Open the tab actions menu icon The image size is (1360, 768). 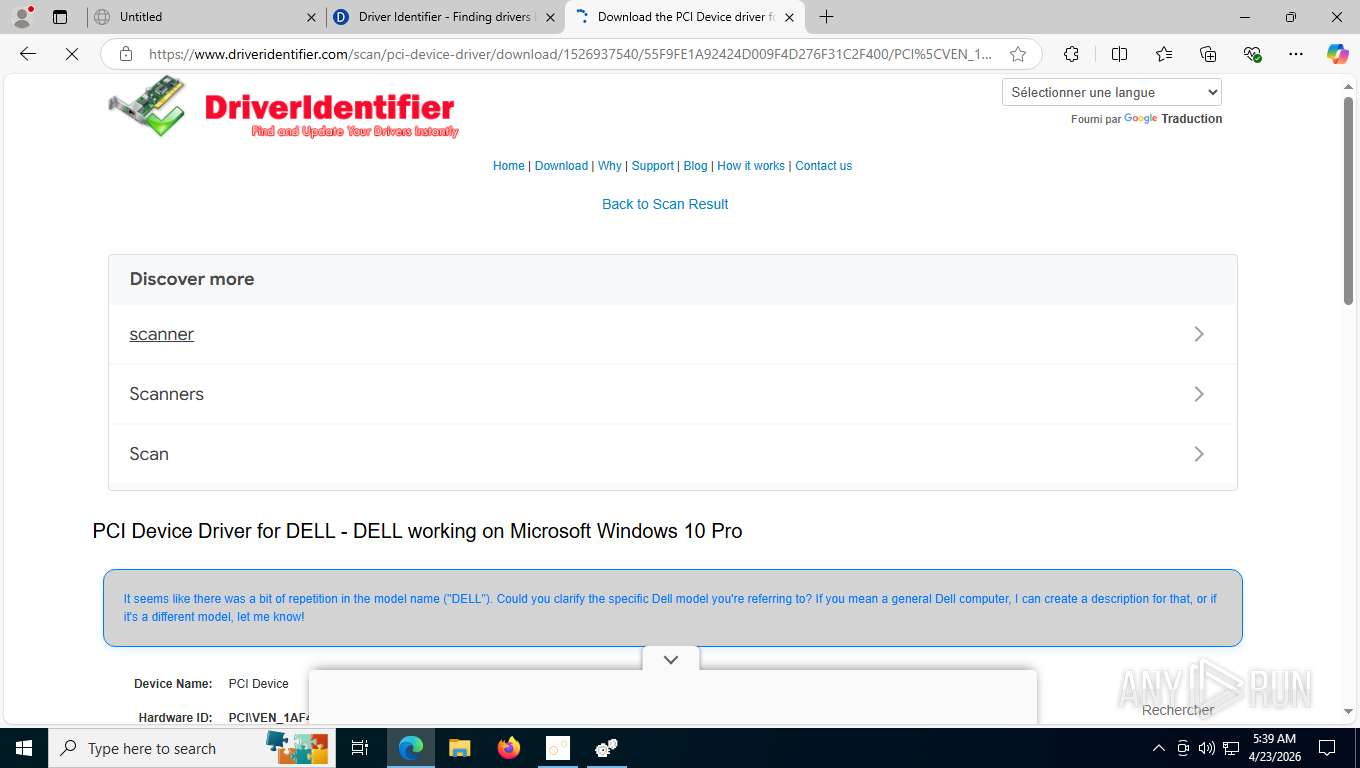60,17
